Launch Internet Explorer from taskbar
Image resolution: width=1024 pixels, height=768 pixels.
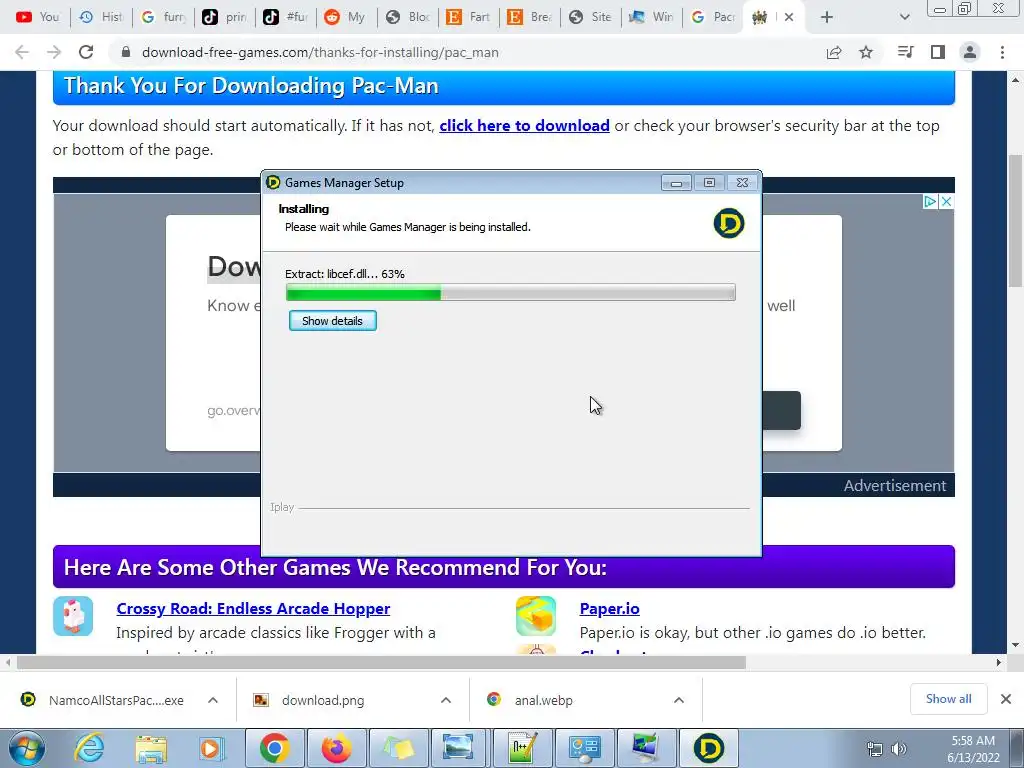click(89, 748)
